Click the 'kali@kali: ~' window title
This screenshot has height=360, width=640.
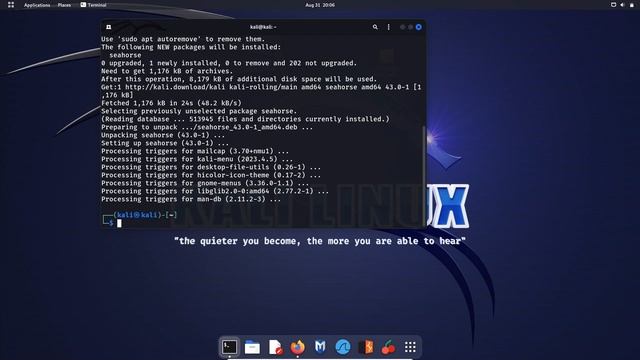coord(263,27)
